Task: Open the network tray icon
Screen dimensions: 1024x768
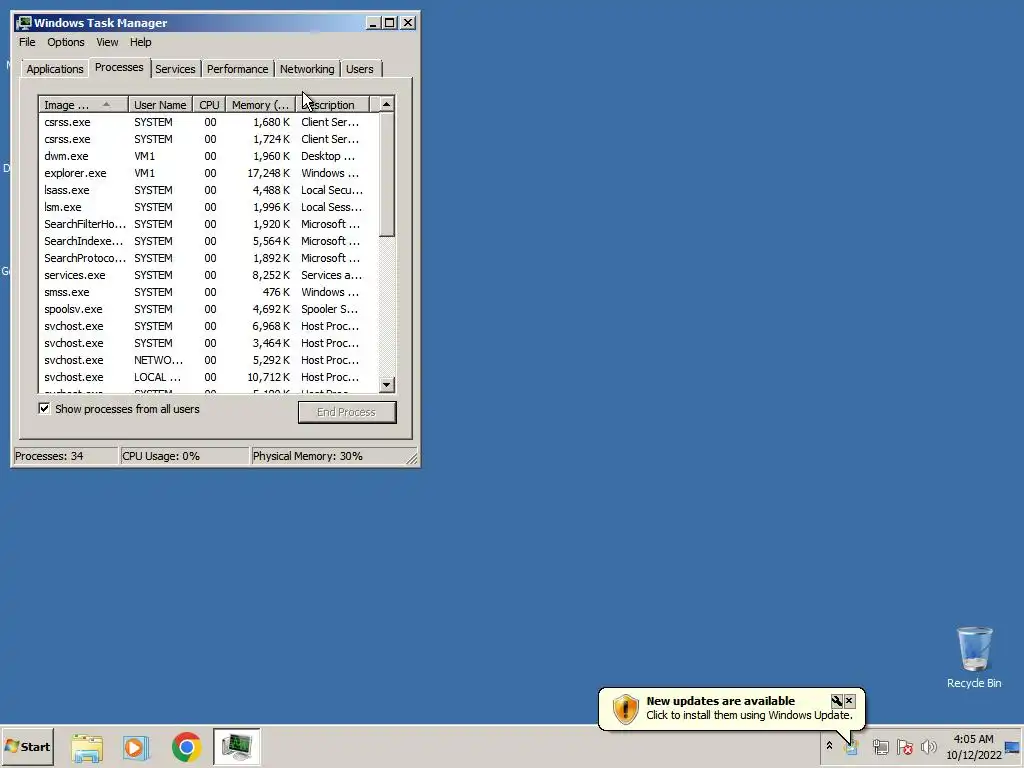Action: [x=880, y=746]
